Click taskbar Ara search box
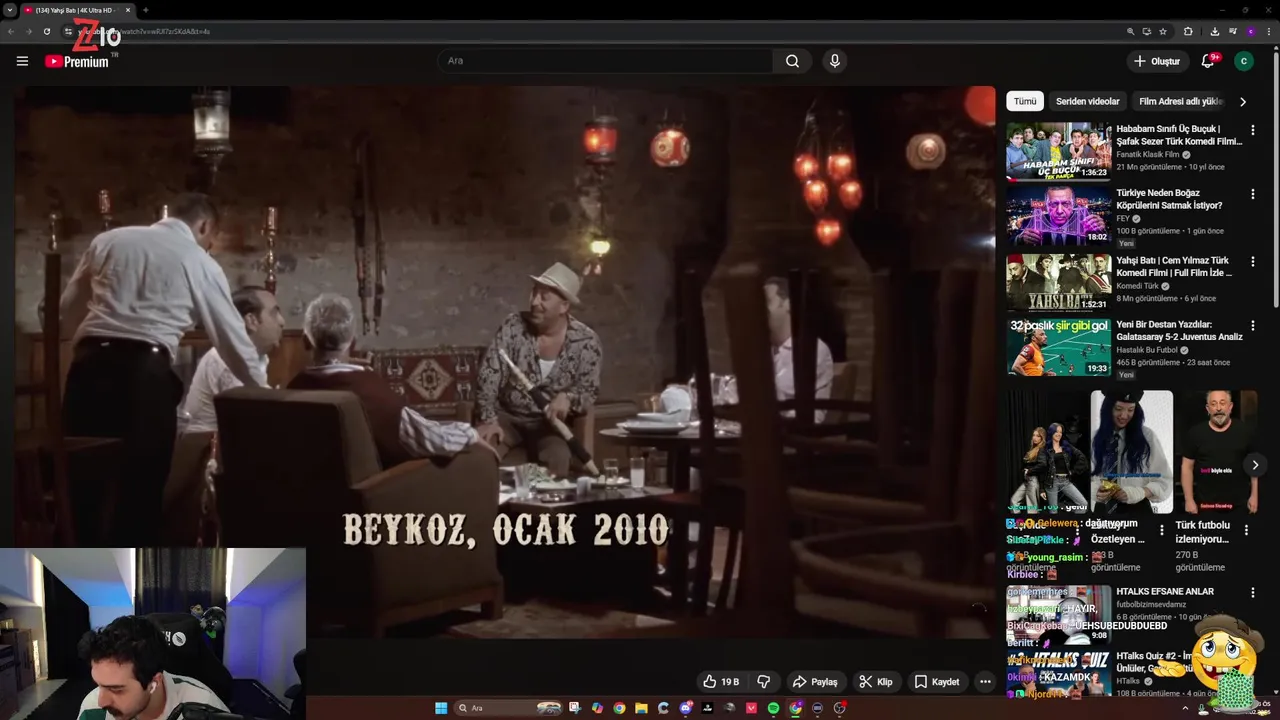The image size is (1280, 720). point(507,708)
